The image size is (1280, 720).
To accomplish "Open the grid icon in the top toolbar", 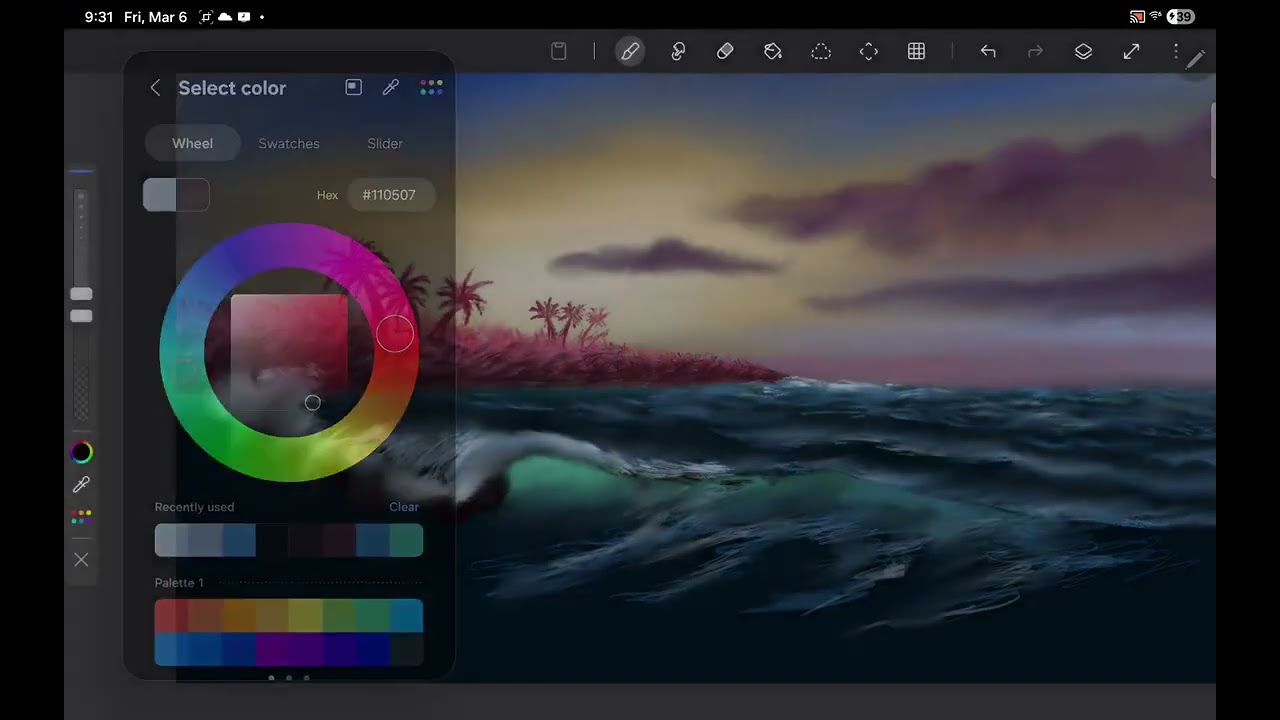I will click(x=916, y=51).
